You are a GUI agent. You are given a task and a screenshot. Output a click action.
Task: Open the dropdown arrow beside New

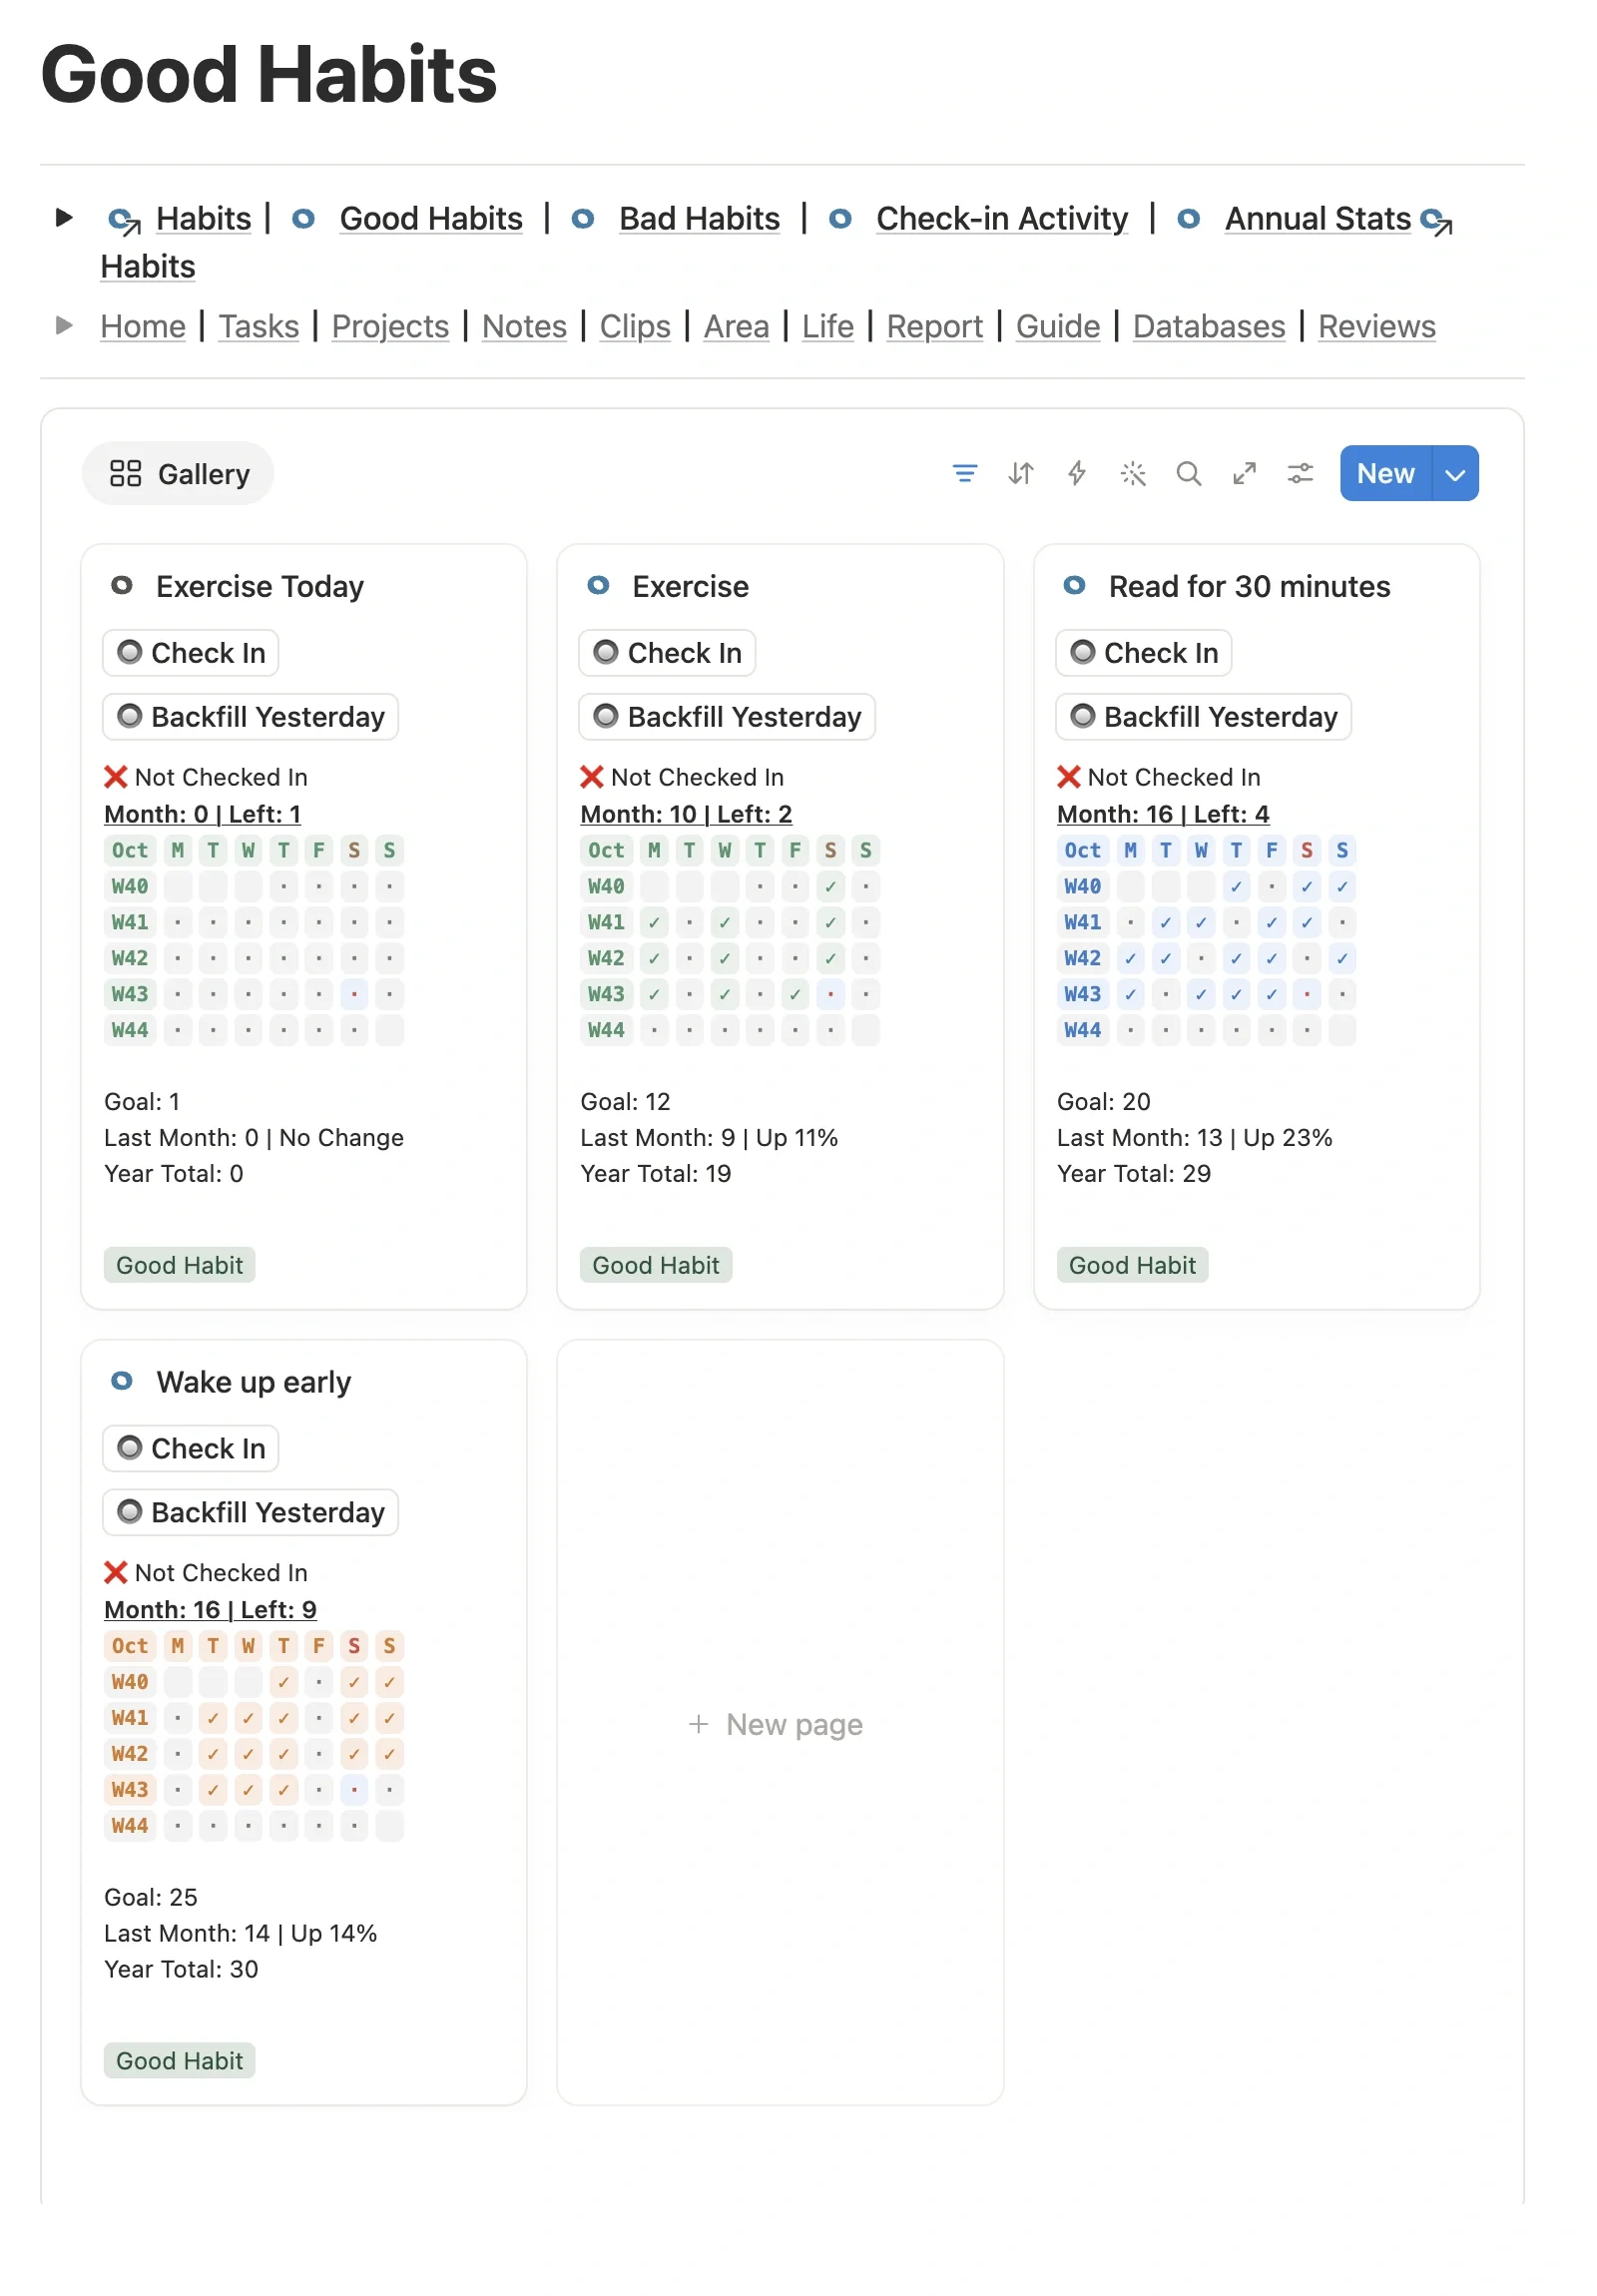(x=1455, y=473)
